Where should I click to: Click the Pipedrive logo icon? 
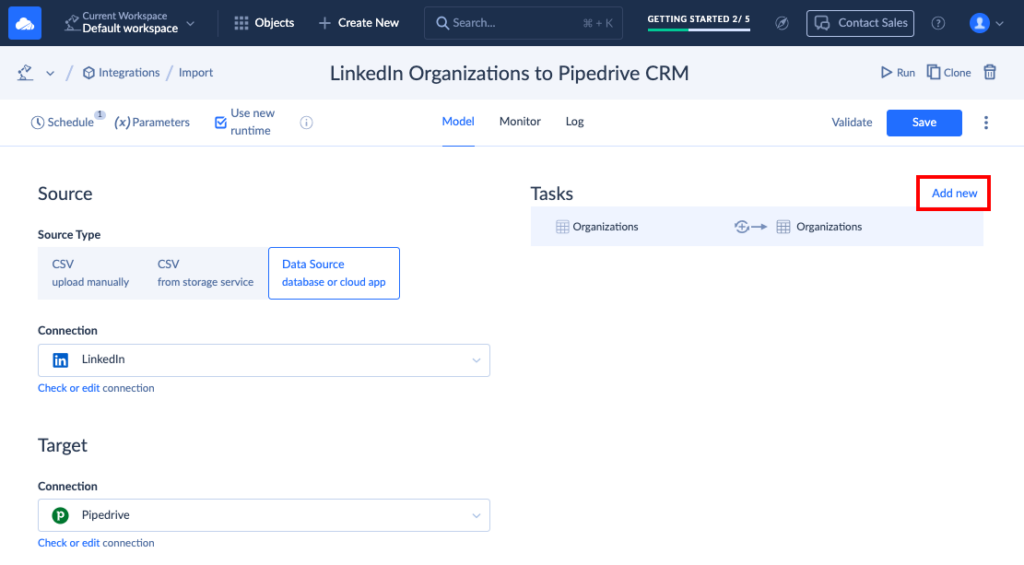click(x=60, y=515)
